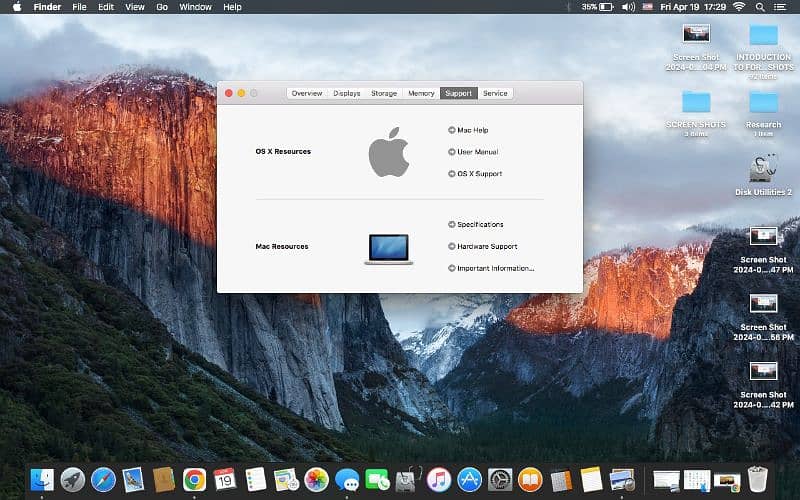This screenshot has height=500, width=800.
Task: Switch to the Overview tab
Action: tap(307, 93)
